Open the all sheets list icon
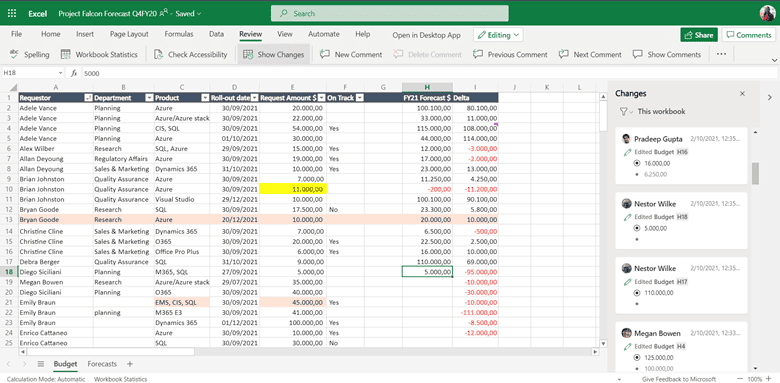 (x=41, y=364)
